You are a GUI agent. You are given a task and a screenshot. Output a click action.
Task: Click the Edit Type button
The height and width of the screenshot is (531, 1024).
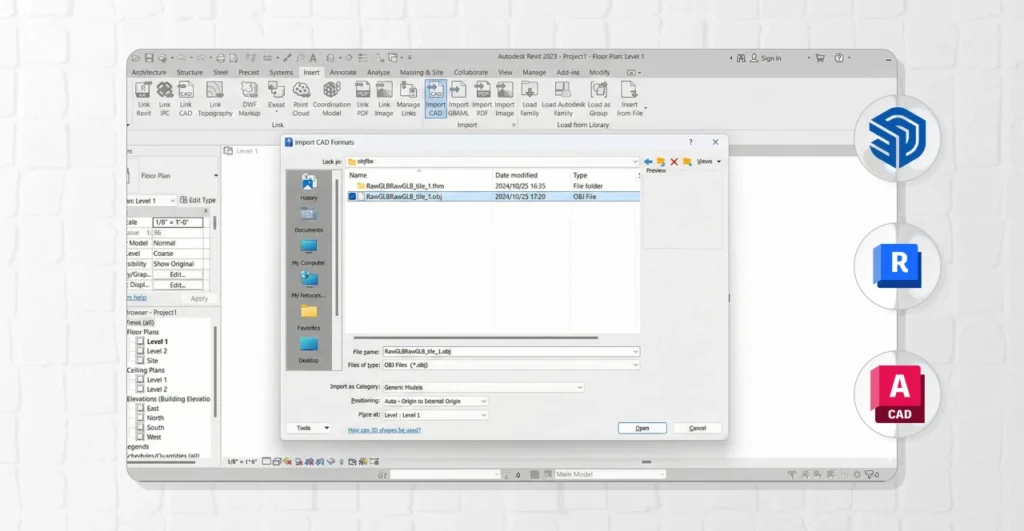coord(198,201)
